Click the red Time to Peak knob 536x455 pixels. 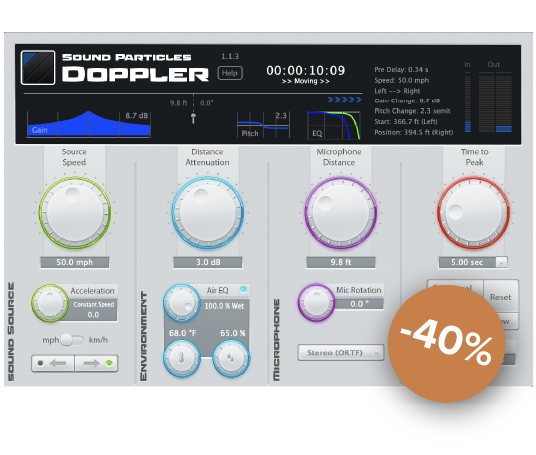click(x=473, y=212)
